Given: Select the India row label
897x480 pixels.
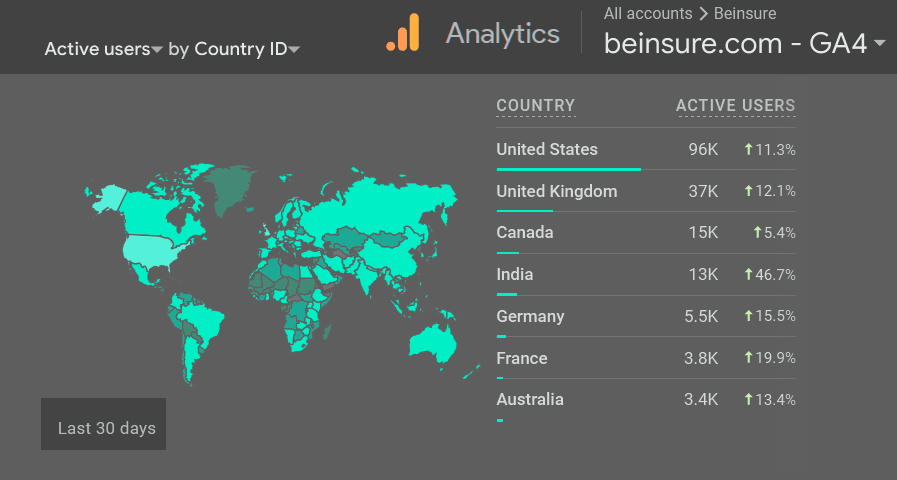Looking at the screenshot, I should (515, 275).
